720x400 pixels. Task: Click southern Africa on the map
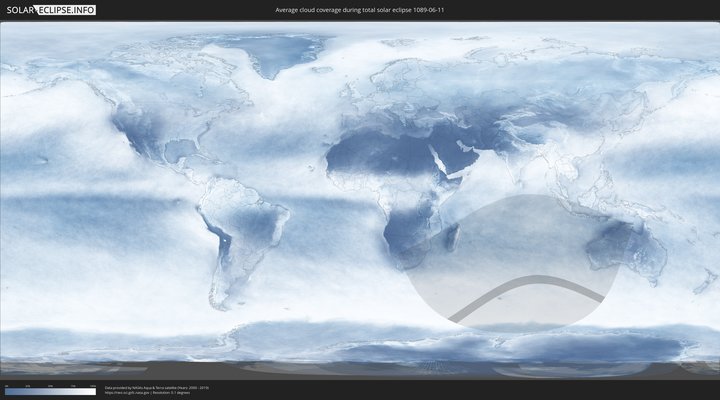pyautogui.click(x=405, y=240)
